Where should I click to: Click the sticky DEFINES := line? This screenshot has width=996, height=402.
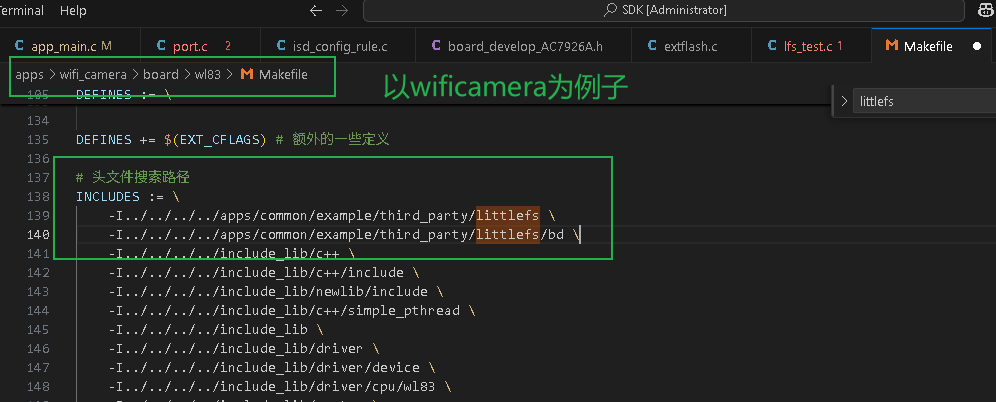[x=123, y=95]
